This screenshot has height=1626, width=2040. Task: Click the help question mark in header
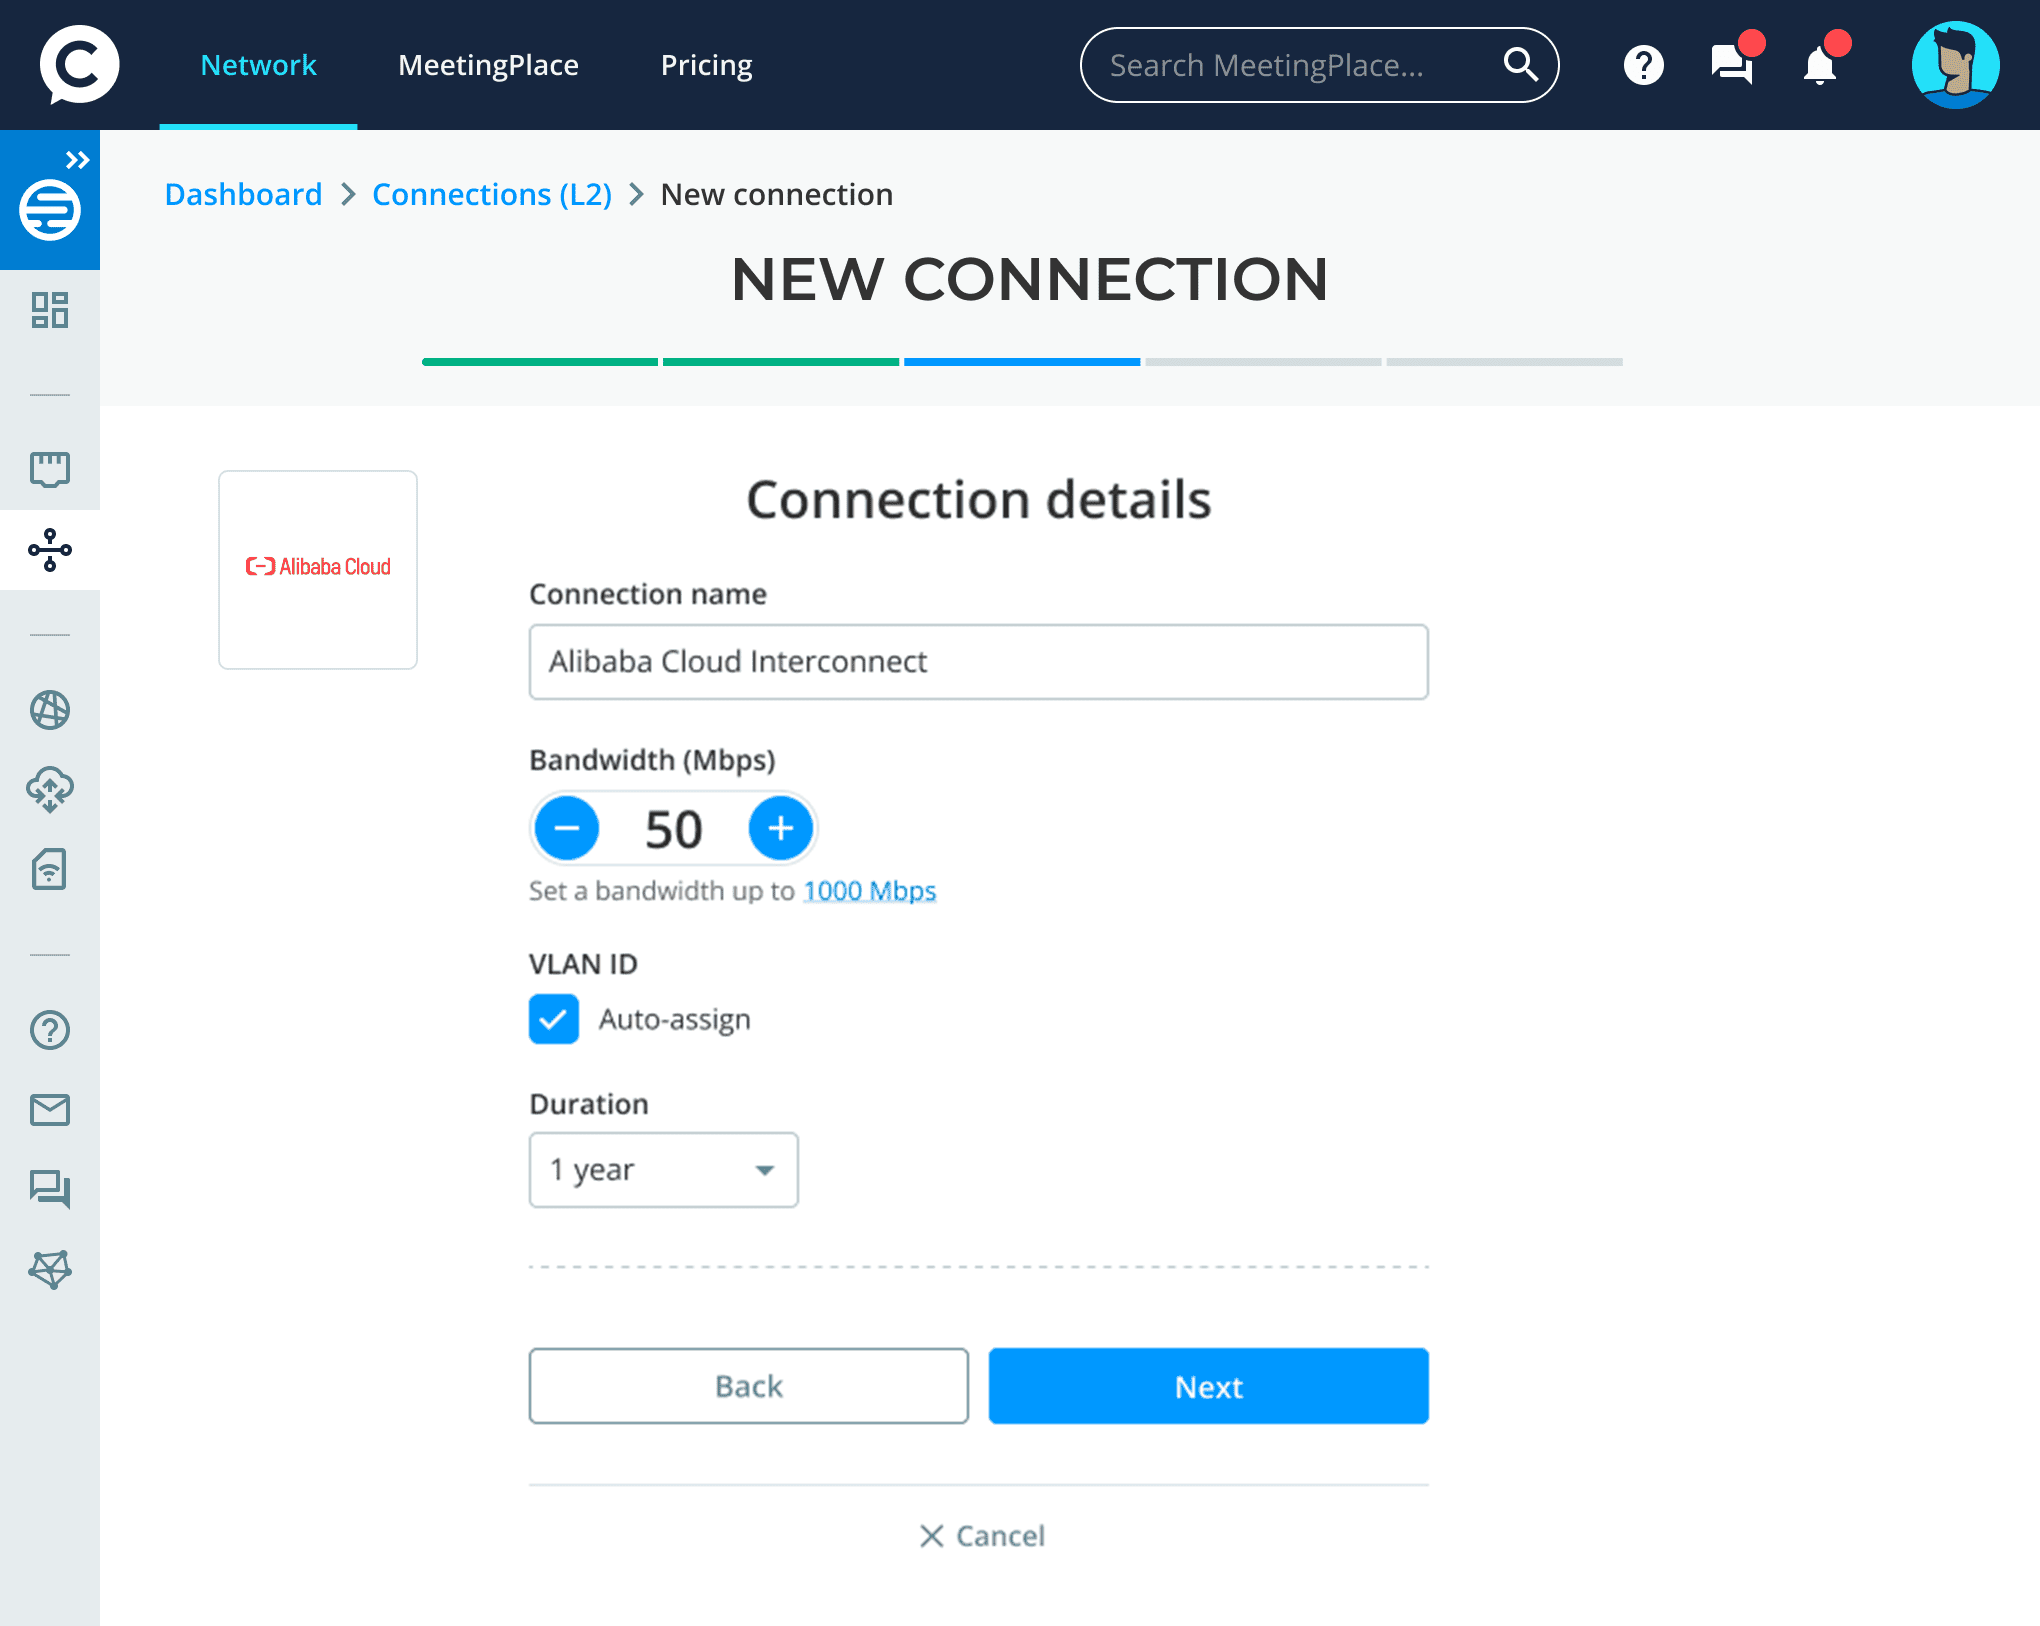pos(1643,66)
